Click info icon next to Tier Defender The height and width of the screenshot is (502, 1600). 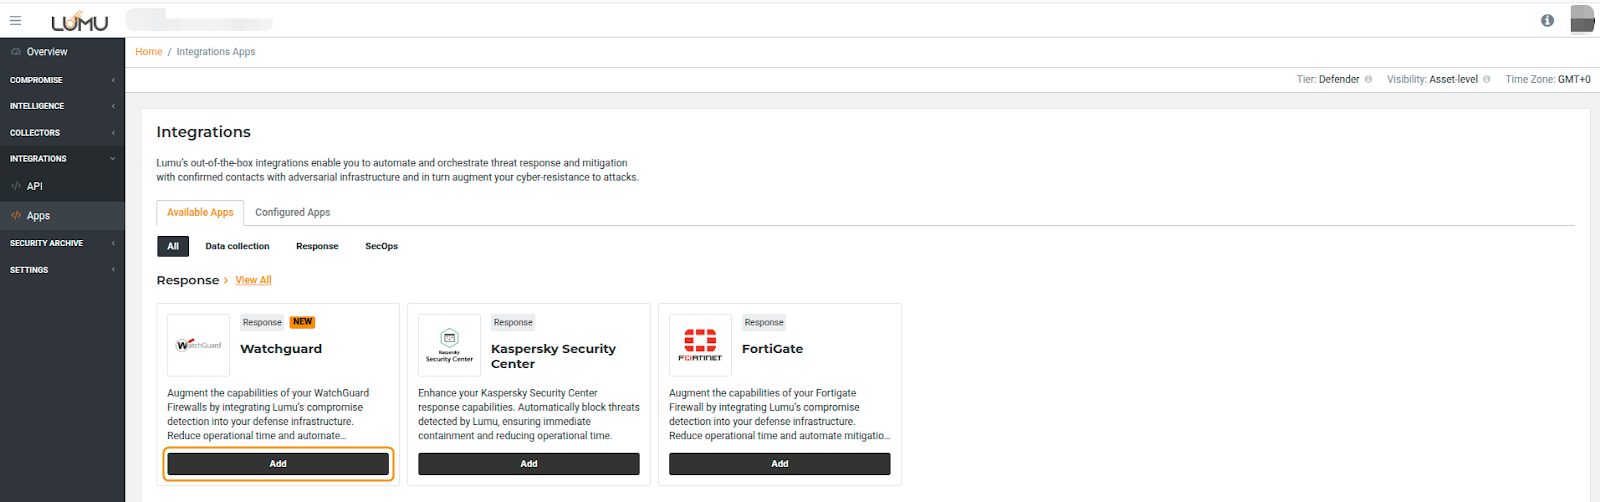(x=1368, y=80)
